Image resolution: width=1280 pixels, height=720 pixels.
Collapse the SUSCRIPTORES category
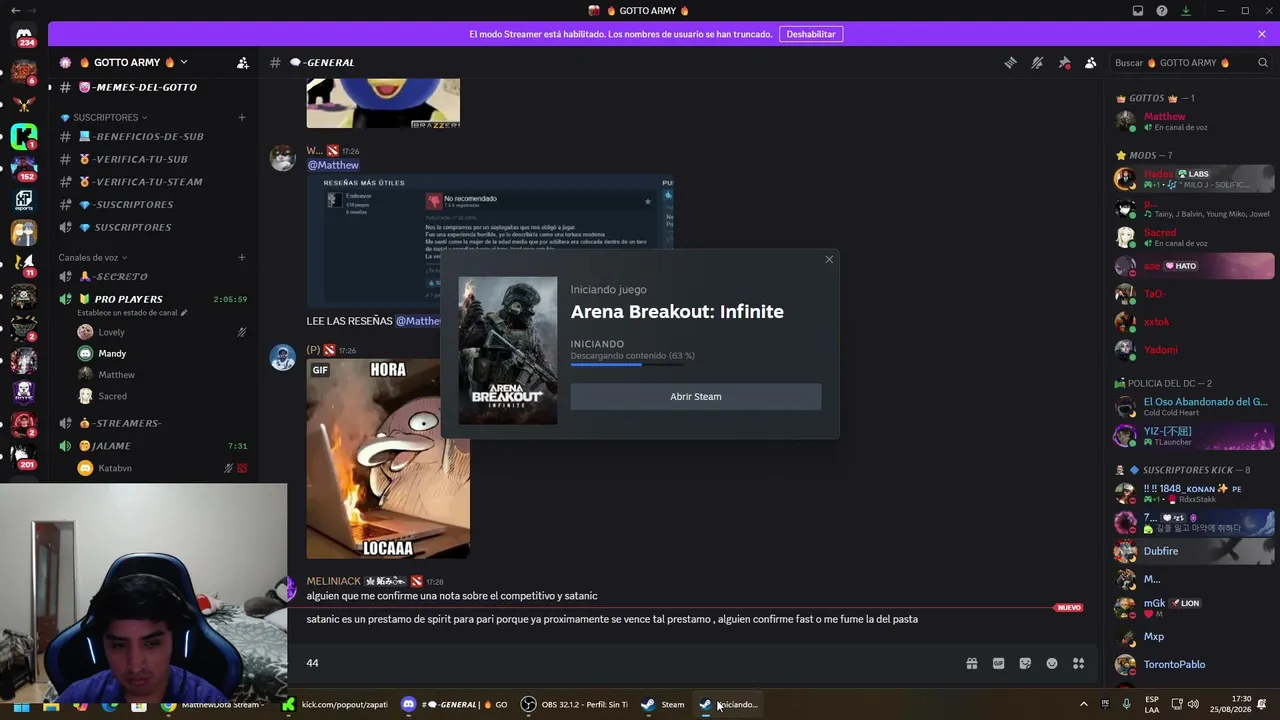tap(104, 117)
